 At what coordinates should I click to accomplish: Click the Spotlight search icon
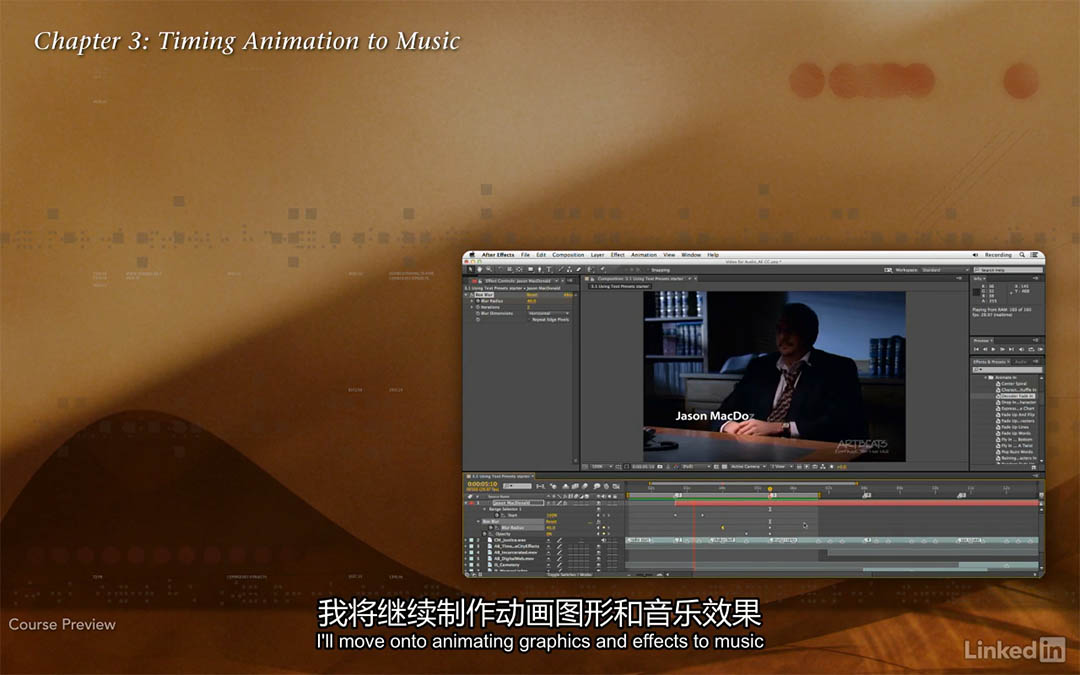pyautogui.click(x=1022, y=255)
